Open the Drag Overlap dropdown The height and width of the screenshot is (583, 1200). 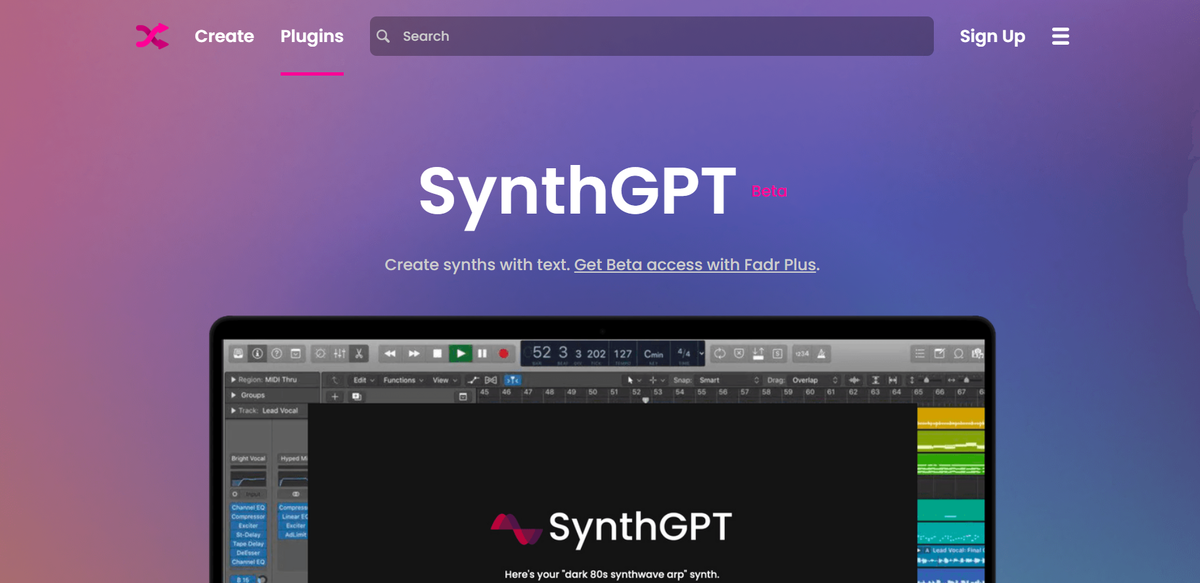816,380
